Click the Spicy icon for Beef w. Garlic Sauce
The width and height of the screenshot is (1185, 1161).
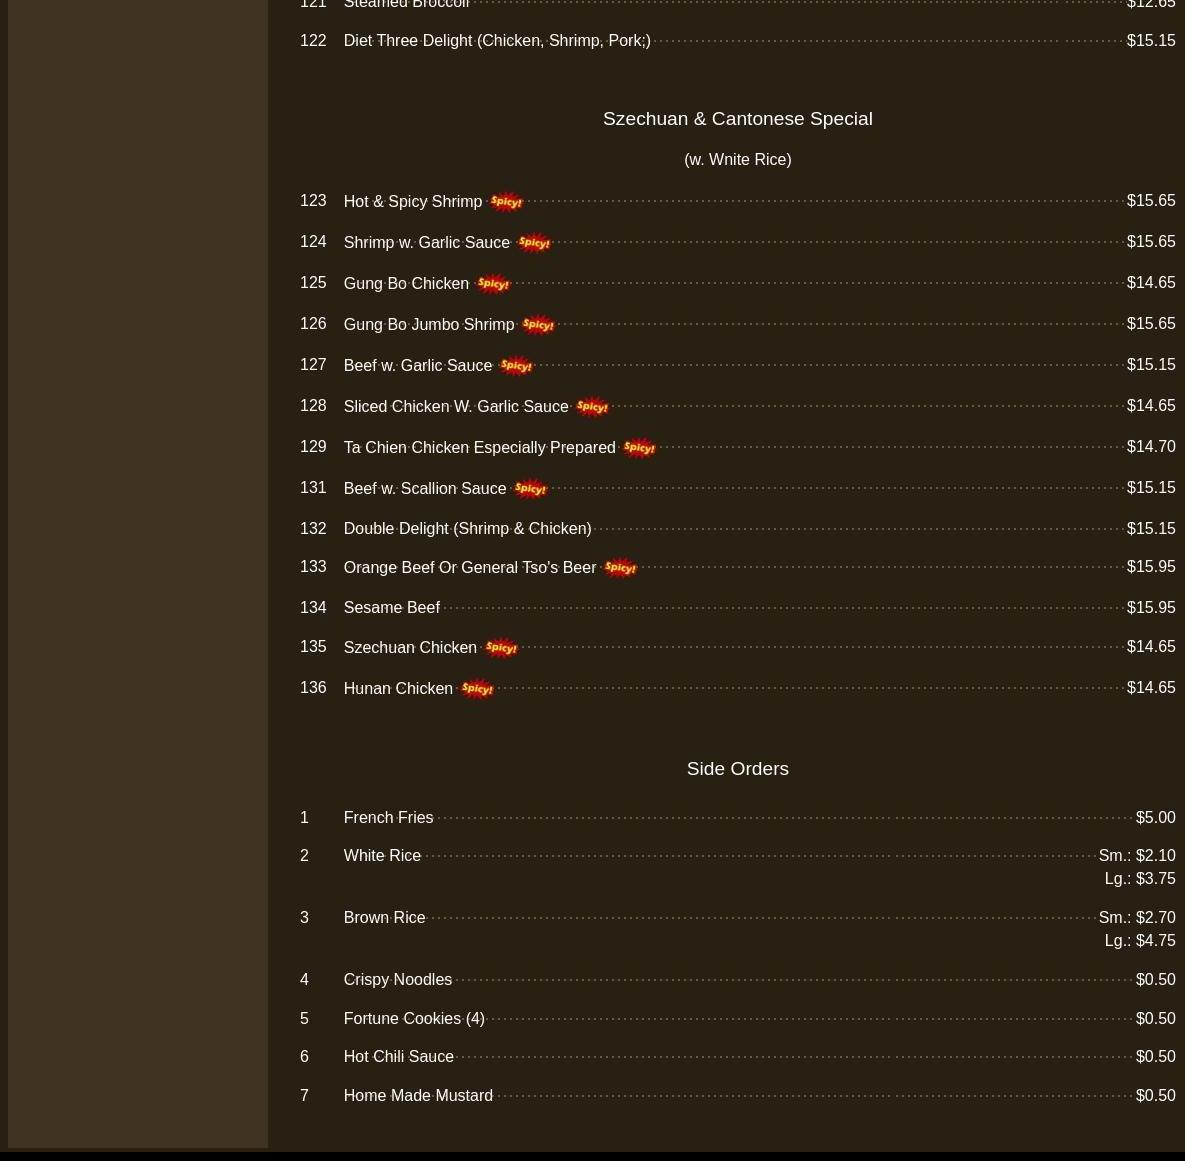[x=516, y=366]
